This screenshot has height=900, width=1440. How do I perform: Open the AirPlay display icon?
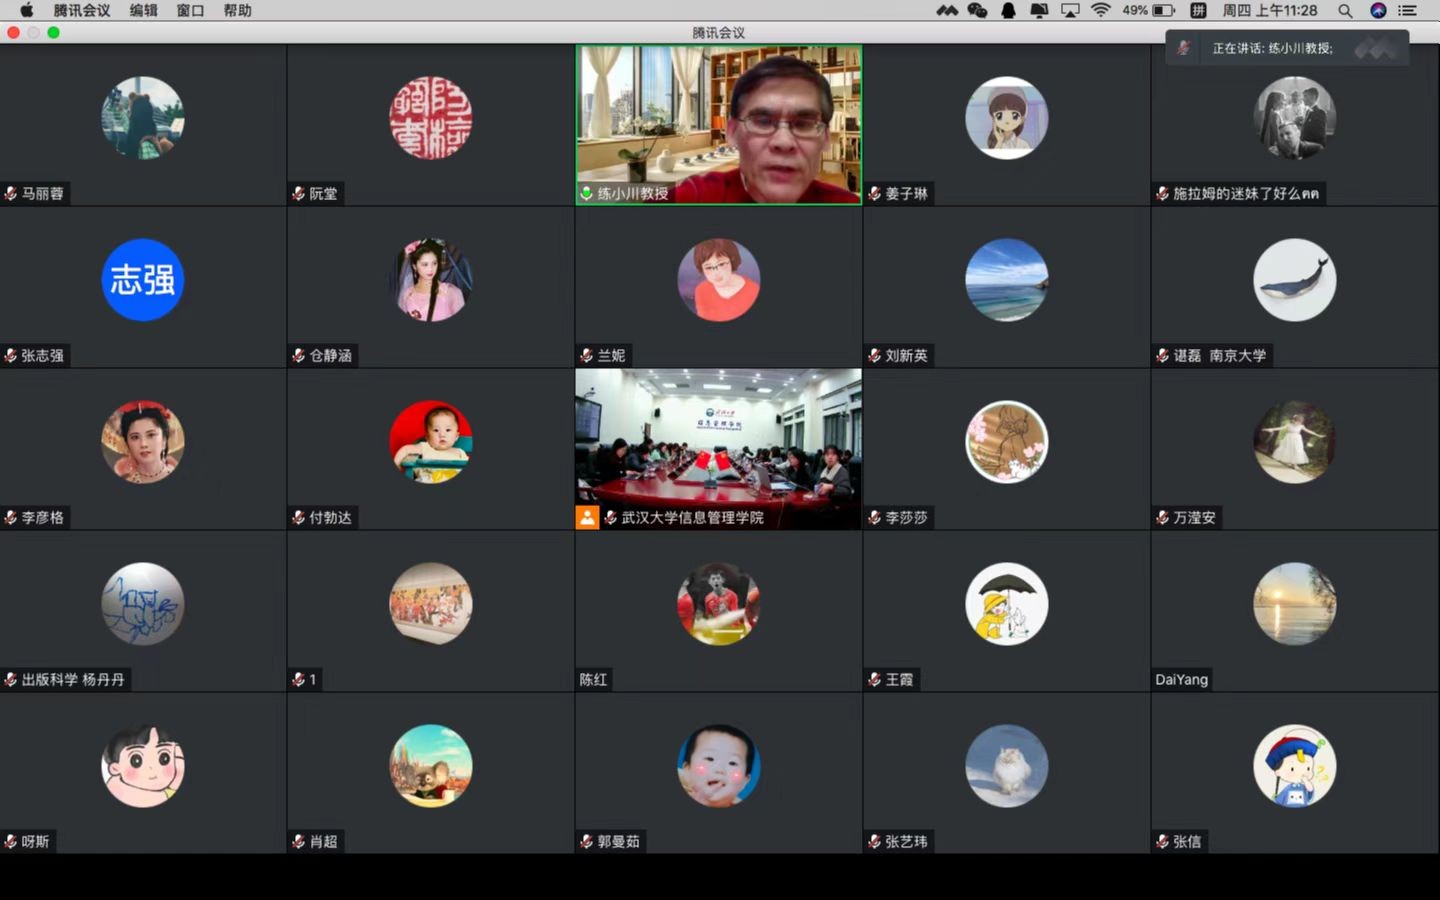1070,10
